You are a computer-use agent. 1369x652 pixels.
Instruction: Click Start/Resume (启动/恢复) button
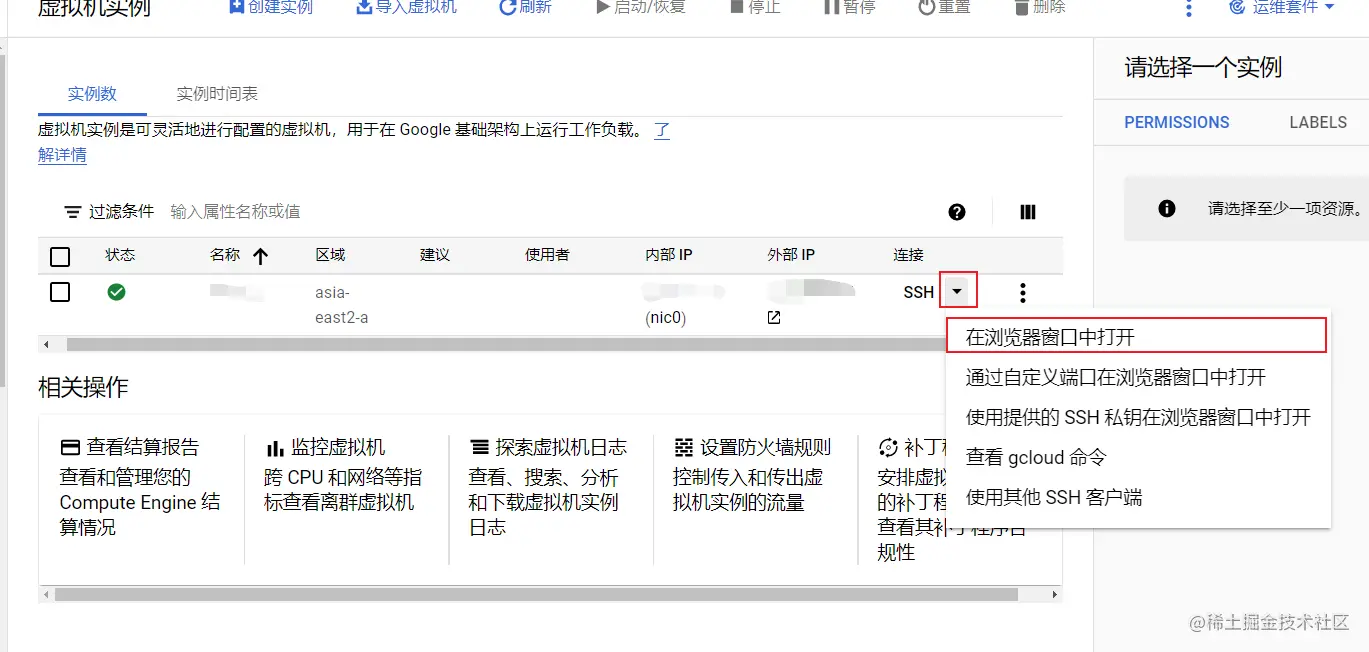coord(640,7)
